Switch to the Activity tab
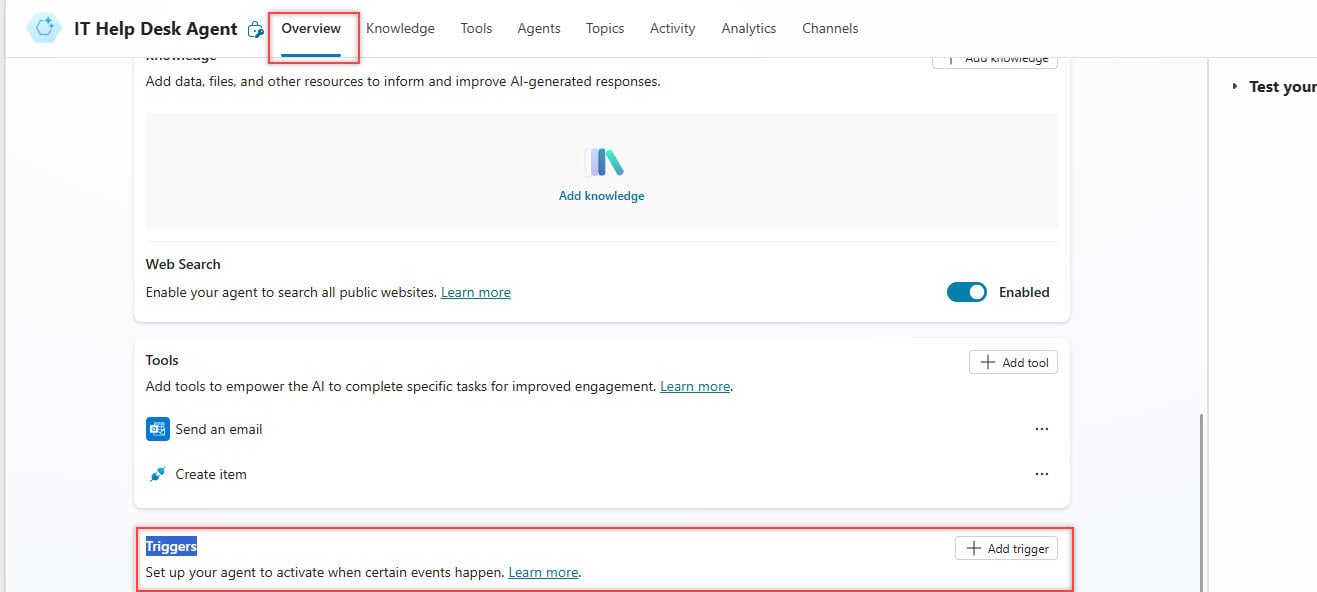The image size is (1317, 592). pyautogui.click(x=672, y=28)
